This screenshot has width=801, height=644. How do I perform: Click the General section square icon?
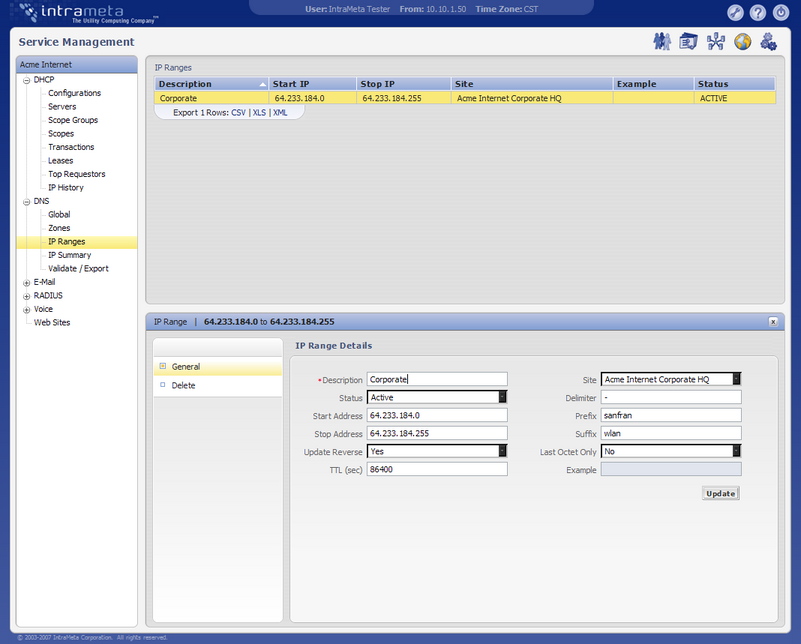pyautogui.click(x=162, y=366)
